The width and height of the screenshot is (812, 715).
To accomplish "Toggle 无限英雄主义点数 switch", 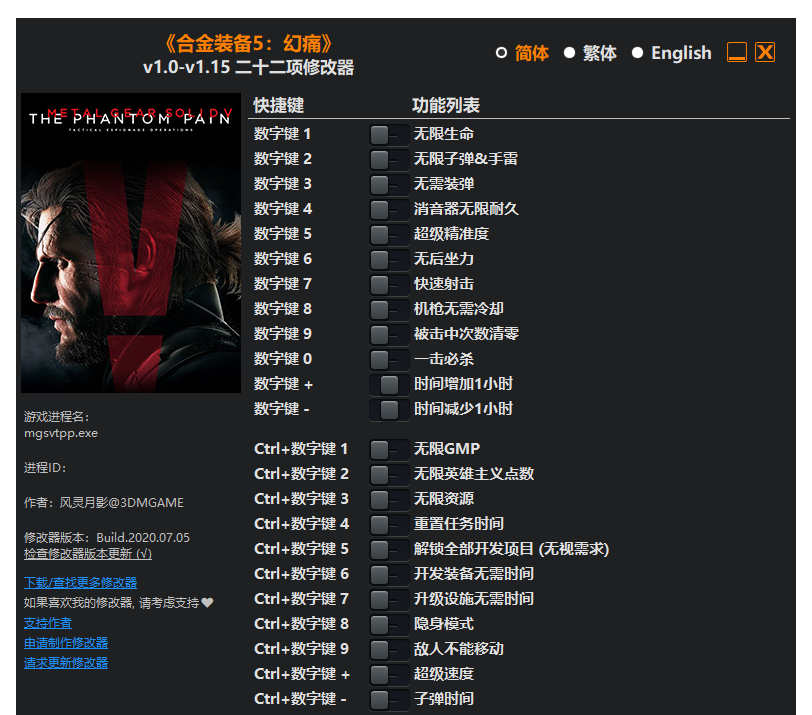I will [x=389, y=474].
